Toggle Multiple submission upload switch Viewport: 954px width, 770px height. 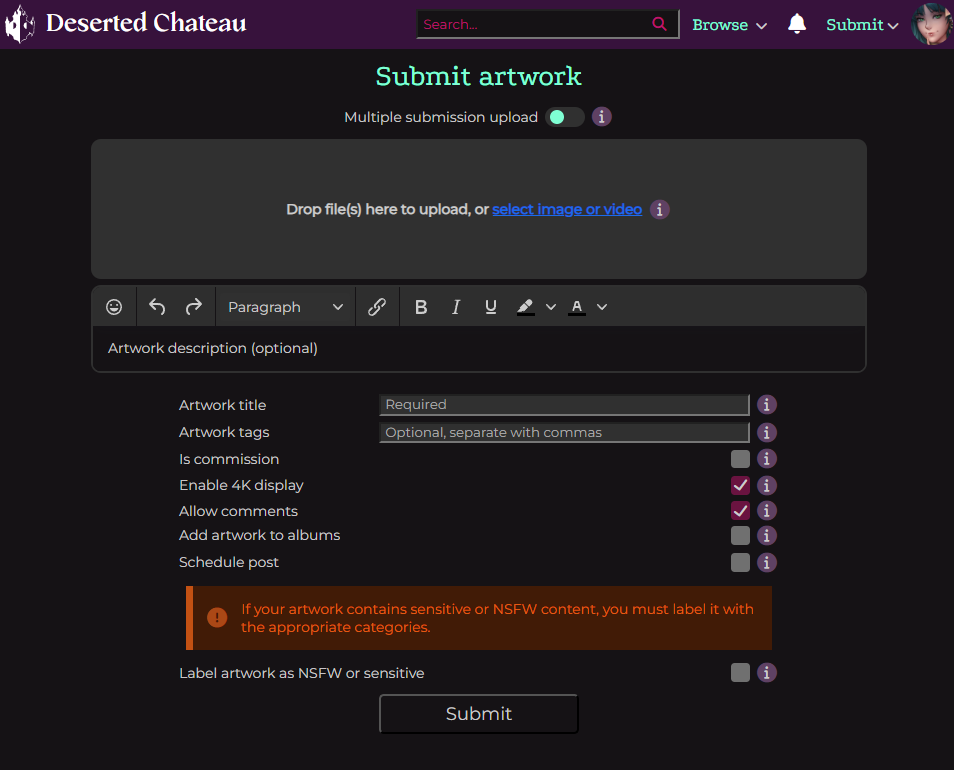pos(564,117)
